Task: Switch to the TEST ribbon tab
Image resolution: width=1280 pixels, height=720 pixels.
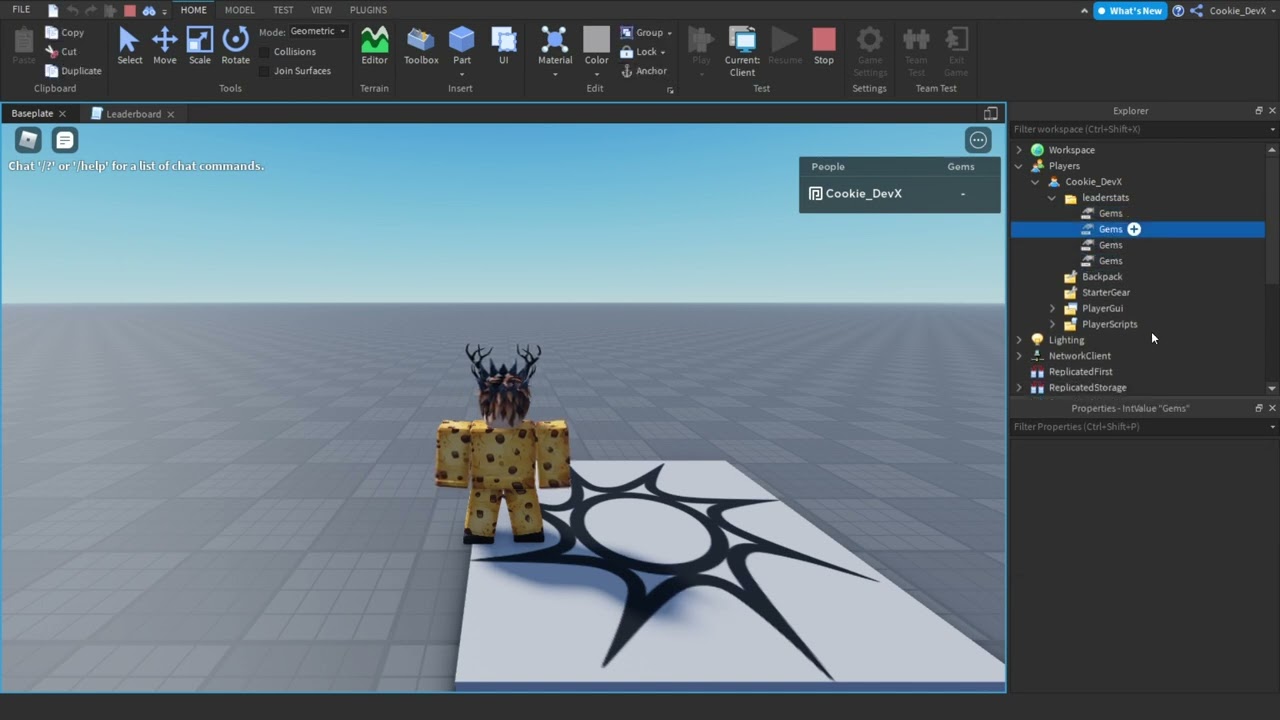Action: point(283,10)
